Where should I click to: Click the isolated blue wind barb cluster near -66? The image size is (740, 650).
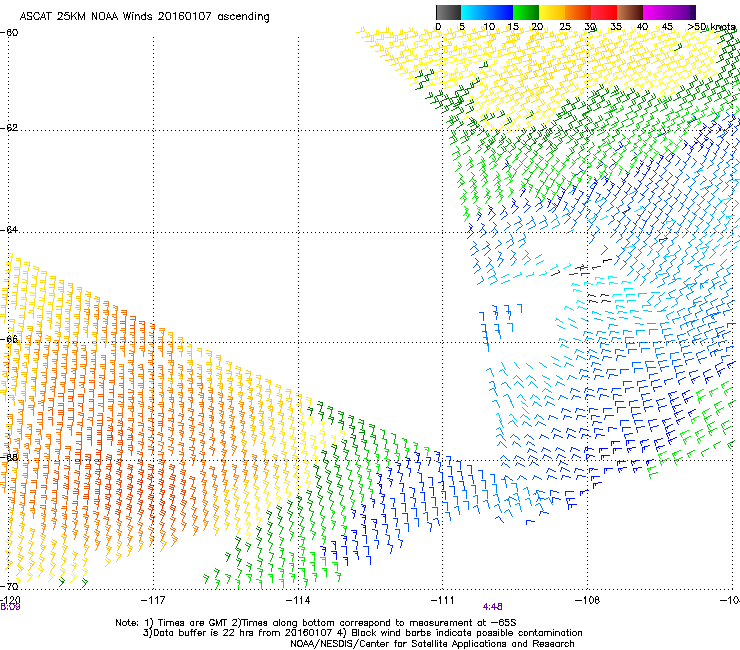click(501, 327)
